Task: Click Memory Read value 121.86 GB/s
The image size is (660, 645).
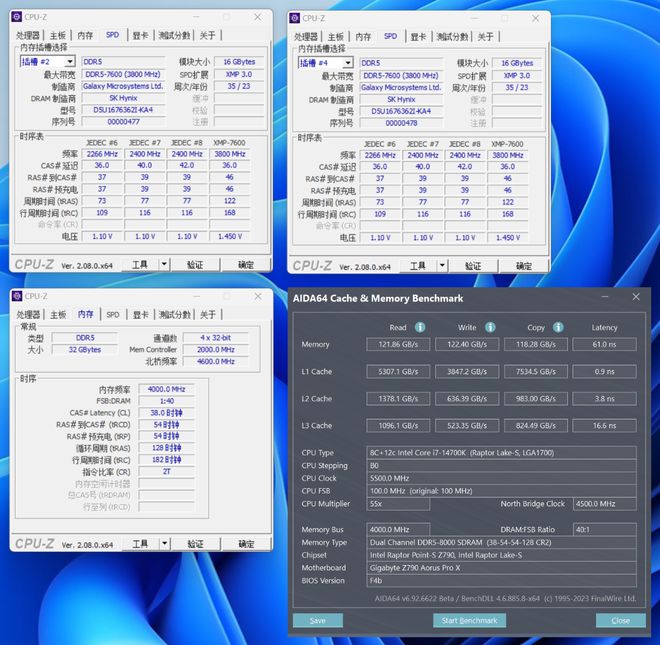Action: 398,344
